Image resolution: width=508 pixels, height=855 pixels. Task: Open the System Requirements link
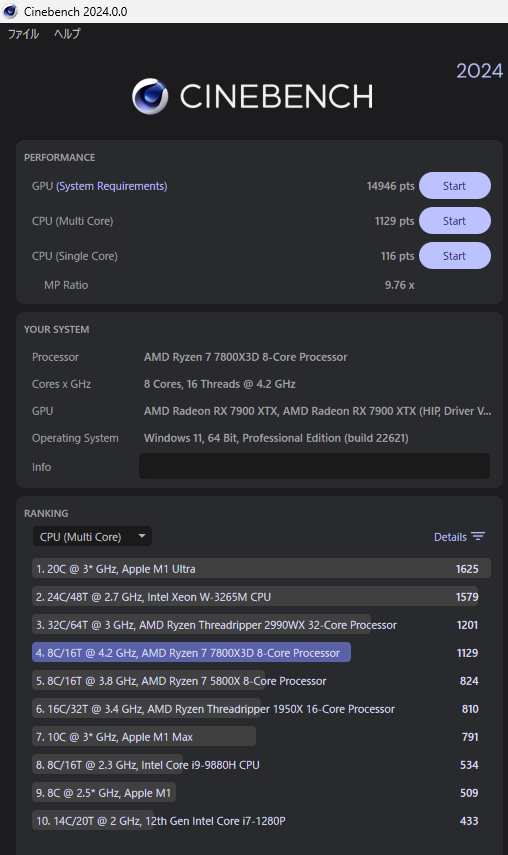click(x=112, y=186)
